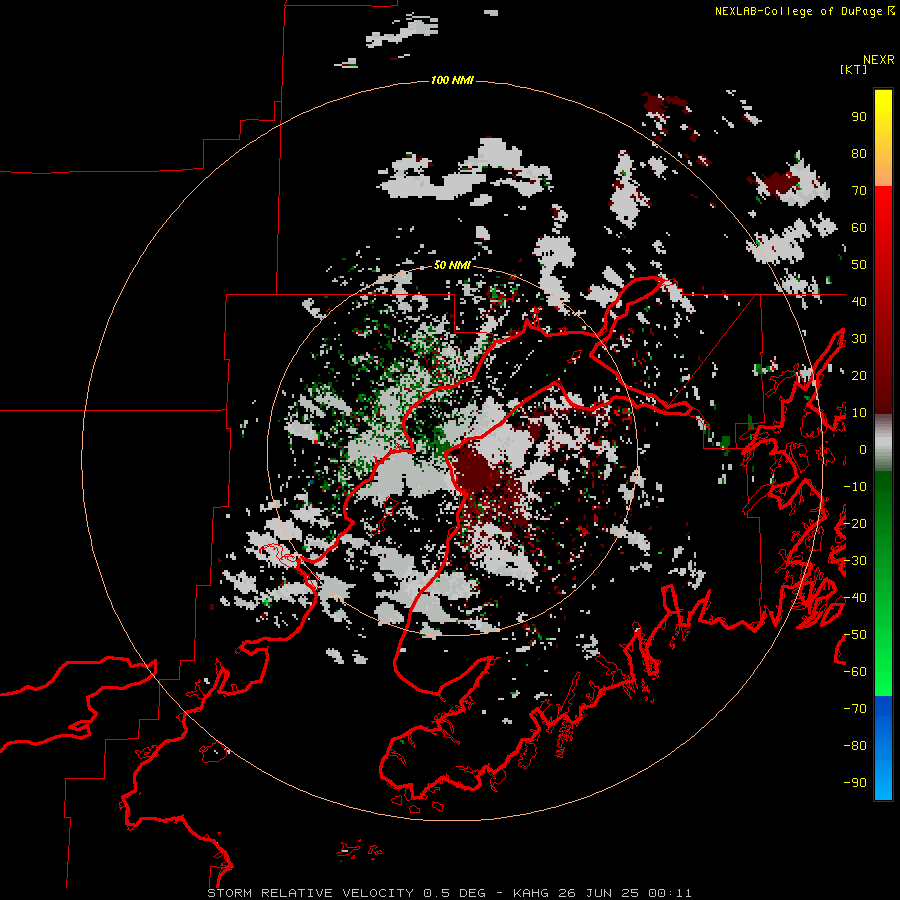Click the positive 10 knot scale value

[859, 413]
